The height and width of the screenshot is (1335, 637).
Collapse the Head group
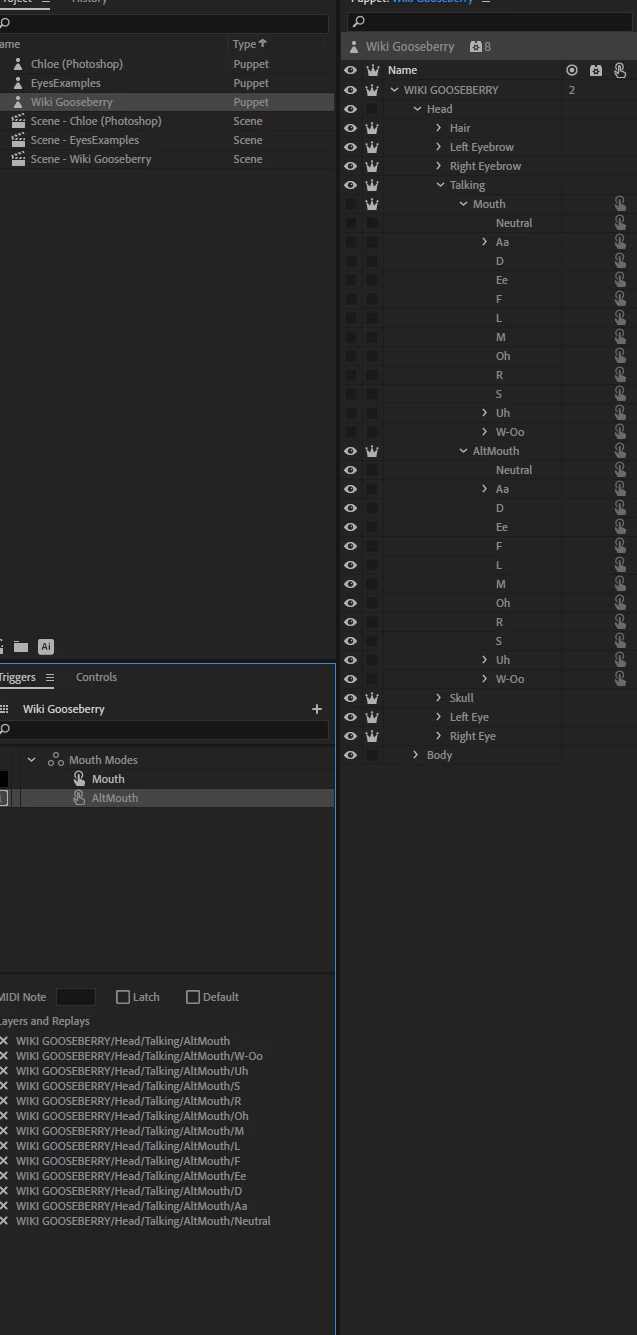pyautogui.click(x=417, y=109)
